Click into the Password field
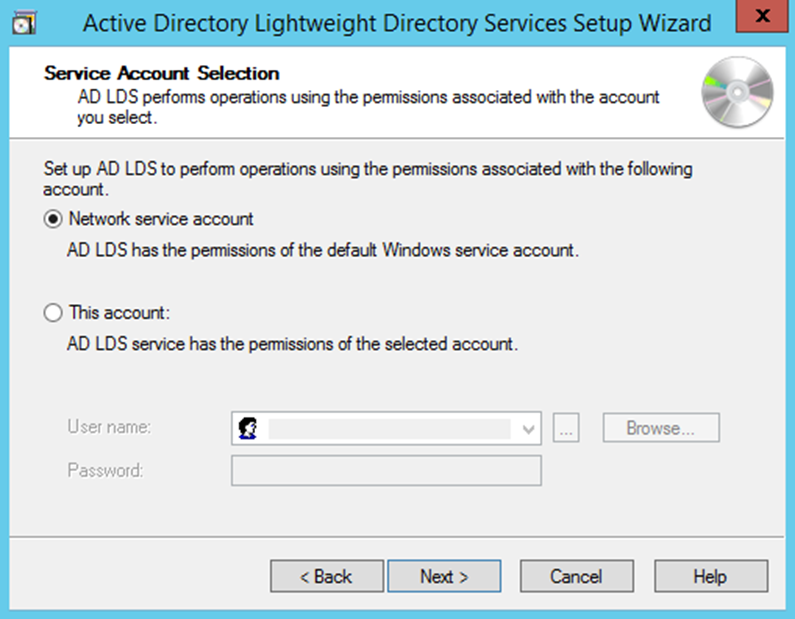The image size is (795, 619). pyautogui.click(x=386, y=470)
